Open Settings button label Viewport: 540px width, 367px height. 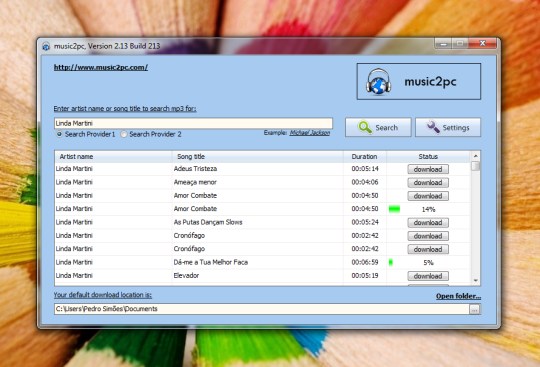[x=456, y=128]
